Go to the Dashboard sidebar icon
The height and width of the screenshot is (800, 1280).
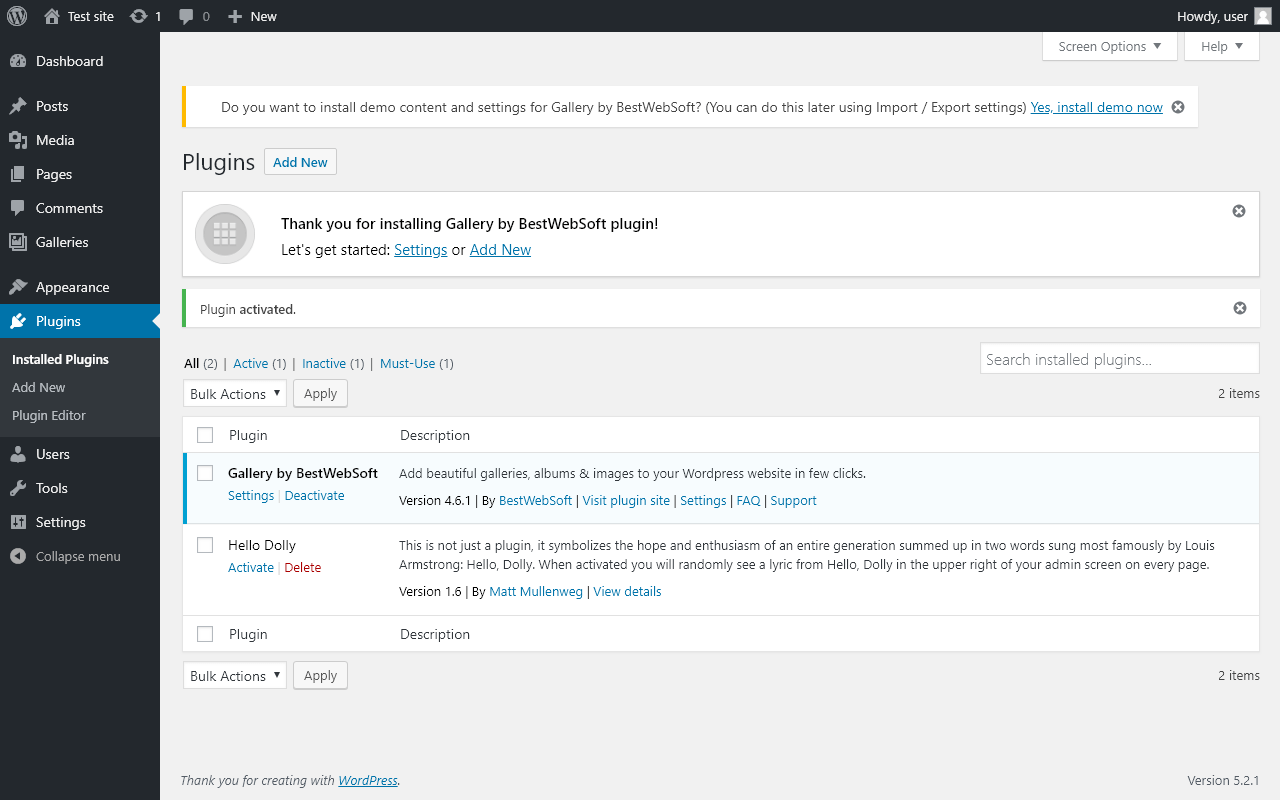click(x=18, y=61)
